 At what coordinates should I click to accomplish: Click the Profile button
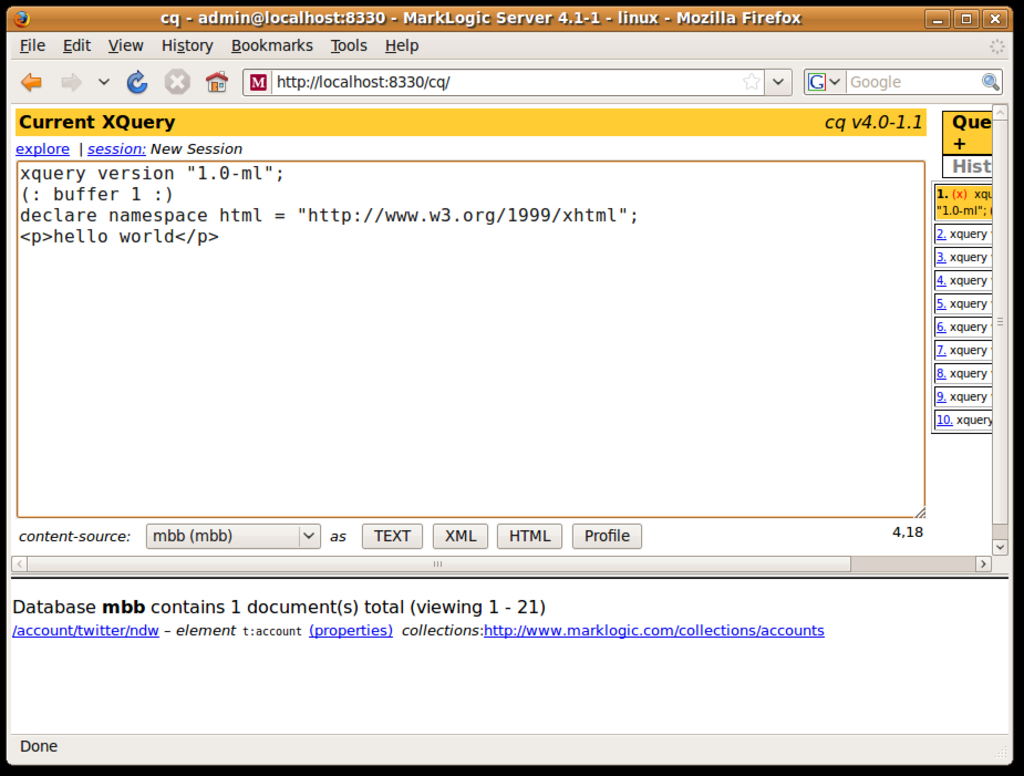pos(607,536)
